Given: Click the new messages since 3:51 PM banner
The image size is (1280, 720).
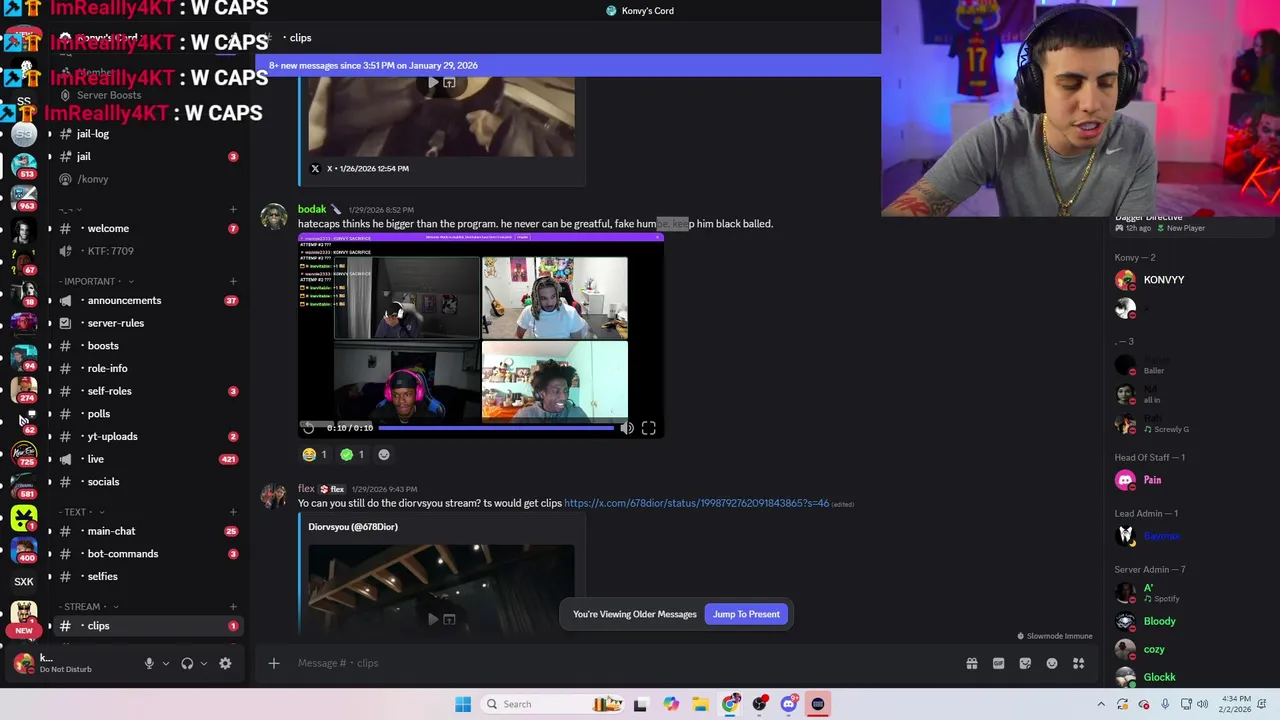Looking at the screenshot, I should (568, 65).
